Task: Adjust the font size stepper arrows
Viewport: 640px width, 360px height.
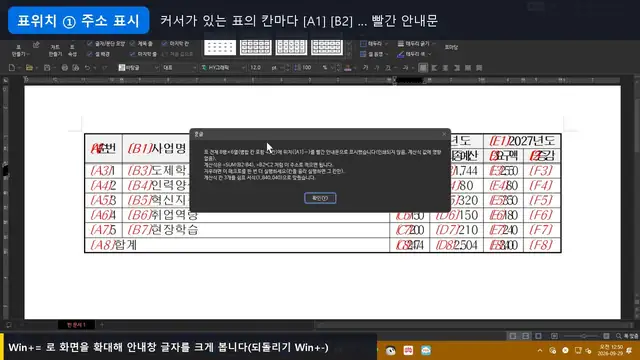Action: (x=287, y=68)
